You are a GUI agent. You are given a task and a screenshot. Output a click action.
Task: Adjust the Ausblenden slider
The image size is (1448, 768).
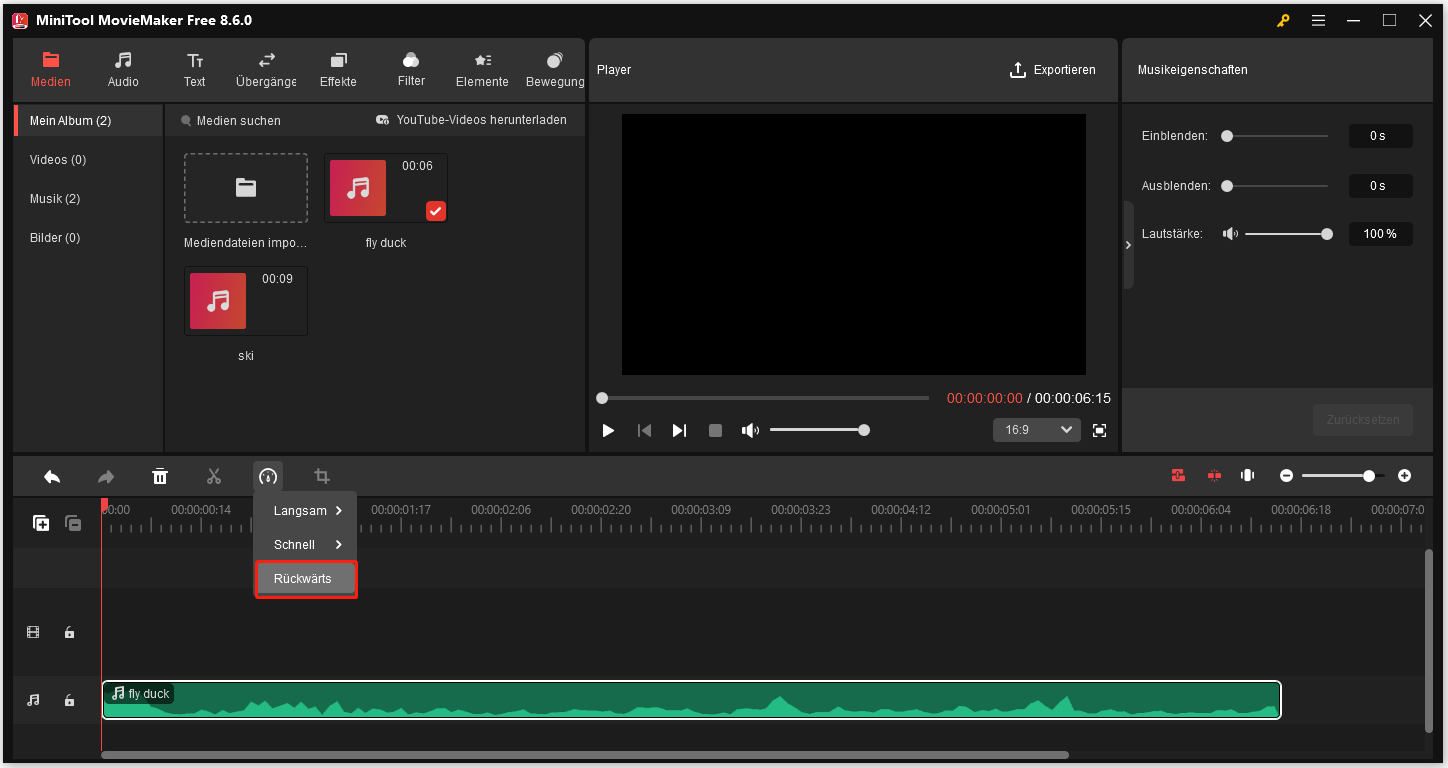(x=1275, y=186)
